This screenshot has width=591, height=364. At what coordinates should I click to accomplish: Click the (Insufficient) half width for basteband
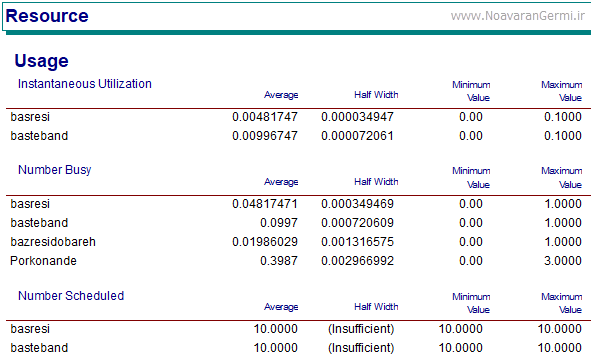361,348
